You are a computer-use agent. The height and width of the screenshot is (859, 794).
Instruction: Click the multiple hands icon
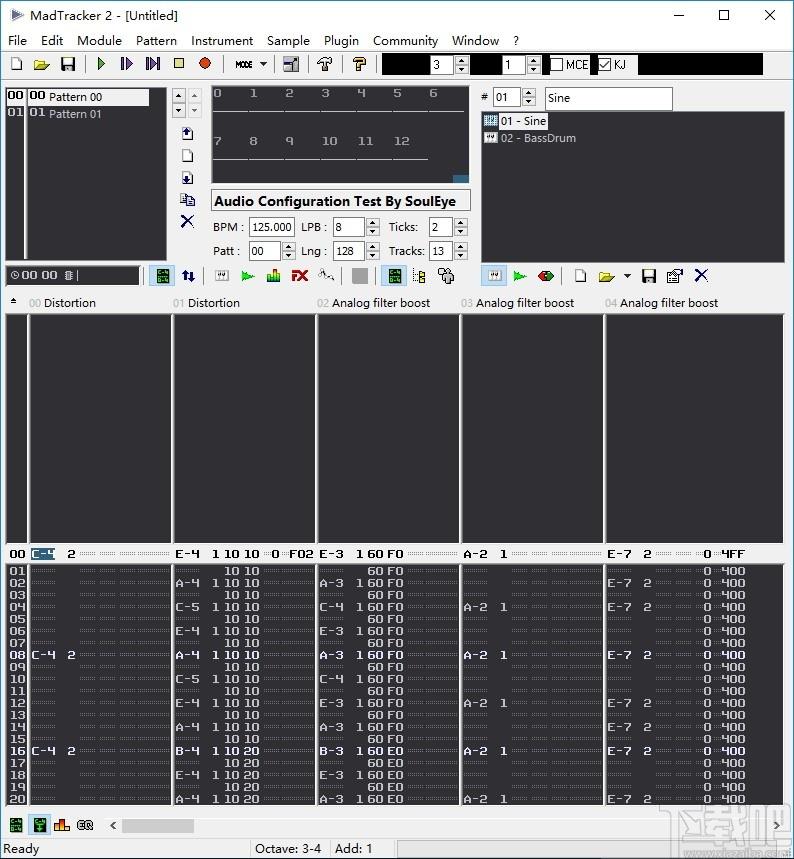point(446,276)
